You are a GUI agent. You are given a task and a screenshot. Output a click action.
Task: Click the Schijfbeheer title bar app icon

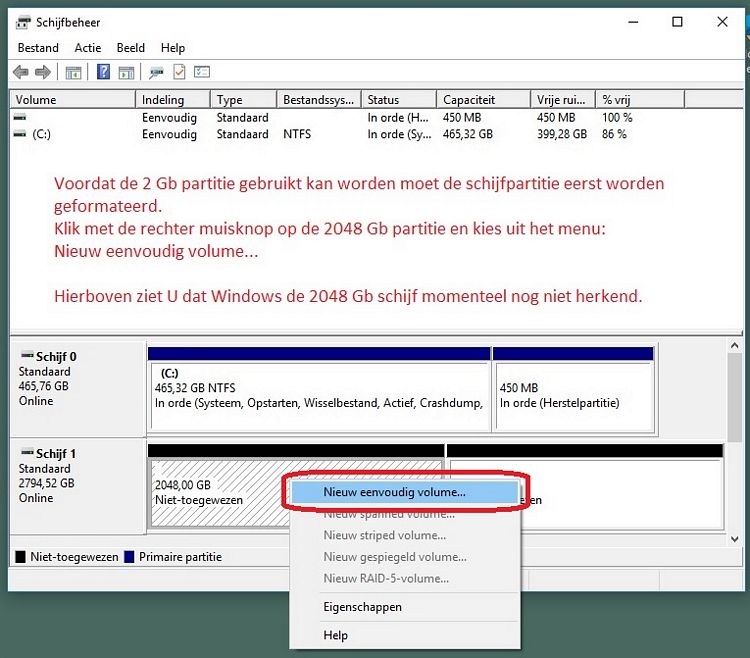point(23,22)
